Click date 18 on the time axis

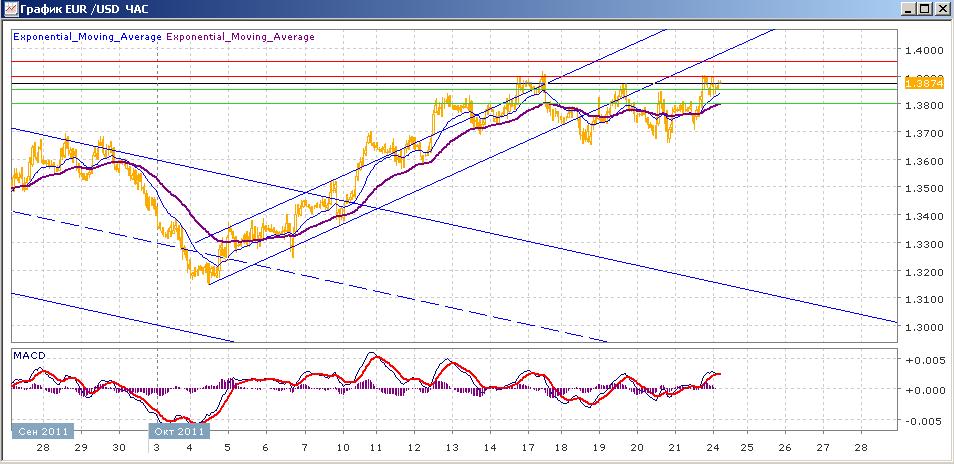click(560, 448)
